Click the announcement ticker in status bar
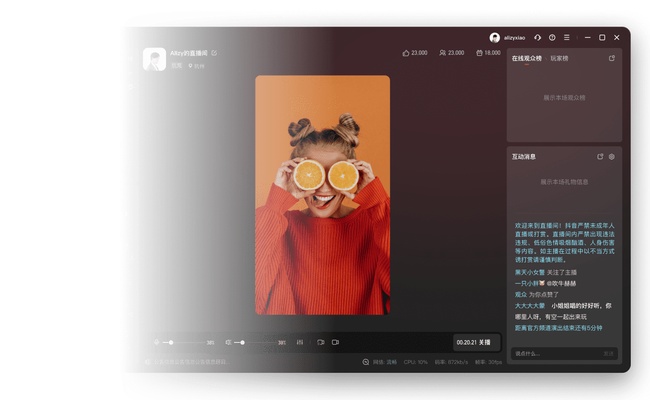Screen dimensions: 650x400 click(x=187, y=362)
